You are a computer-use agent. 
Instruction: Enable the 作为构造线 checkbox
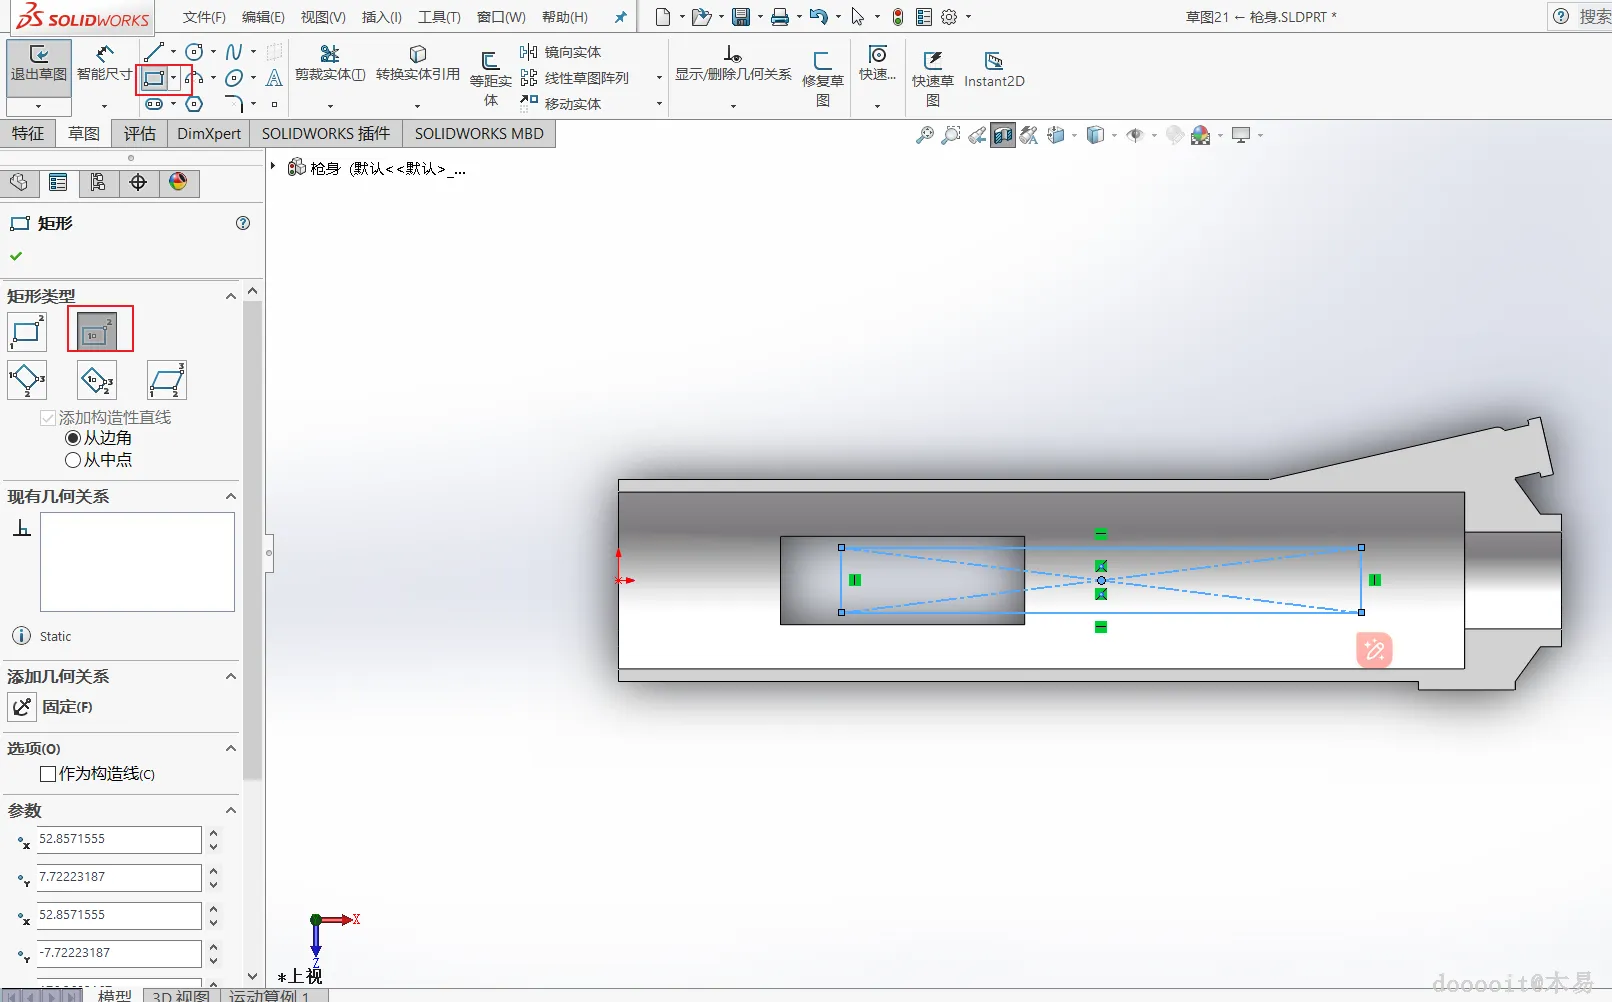coord(48,774)
